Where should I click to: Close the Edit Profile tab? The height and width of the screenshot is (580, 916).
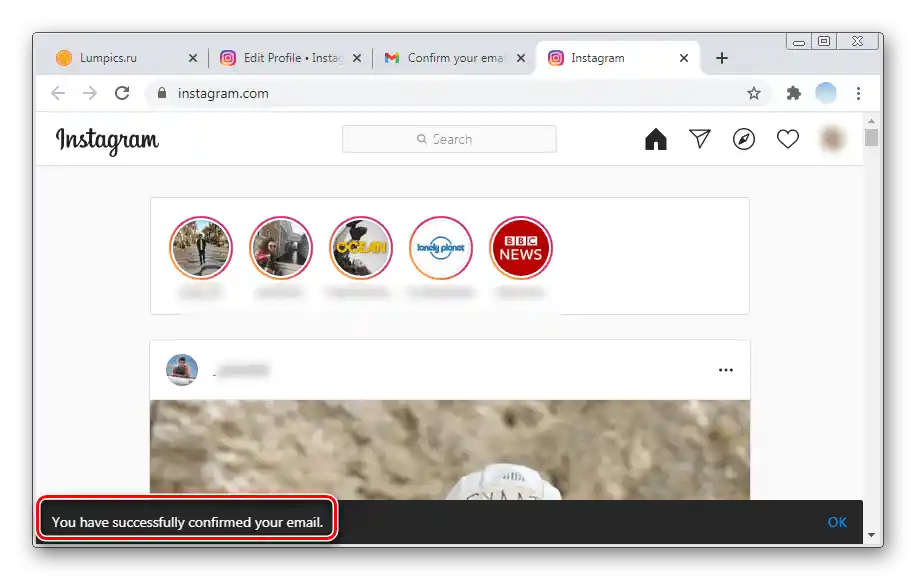[x=357, y=58]
